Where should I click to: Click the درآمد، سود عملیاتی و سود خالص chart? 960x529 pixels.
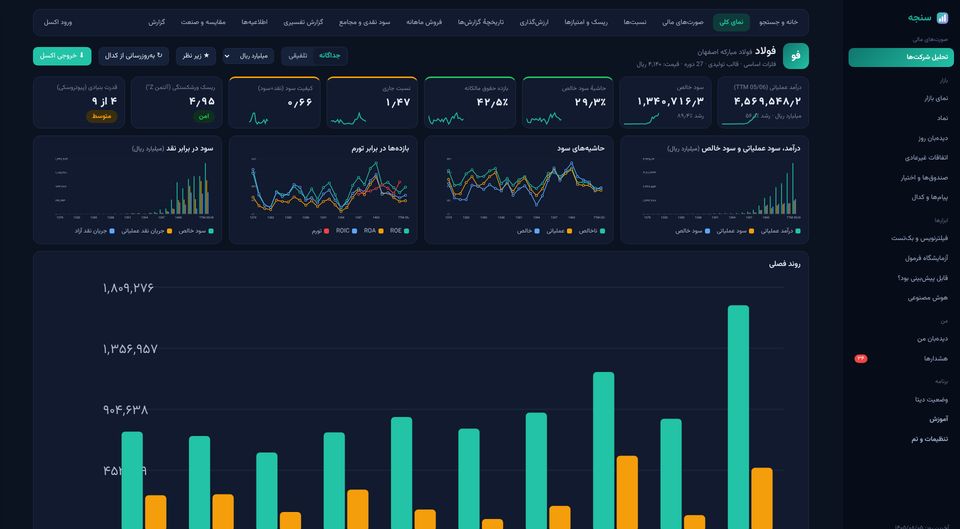714,190
